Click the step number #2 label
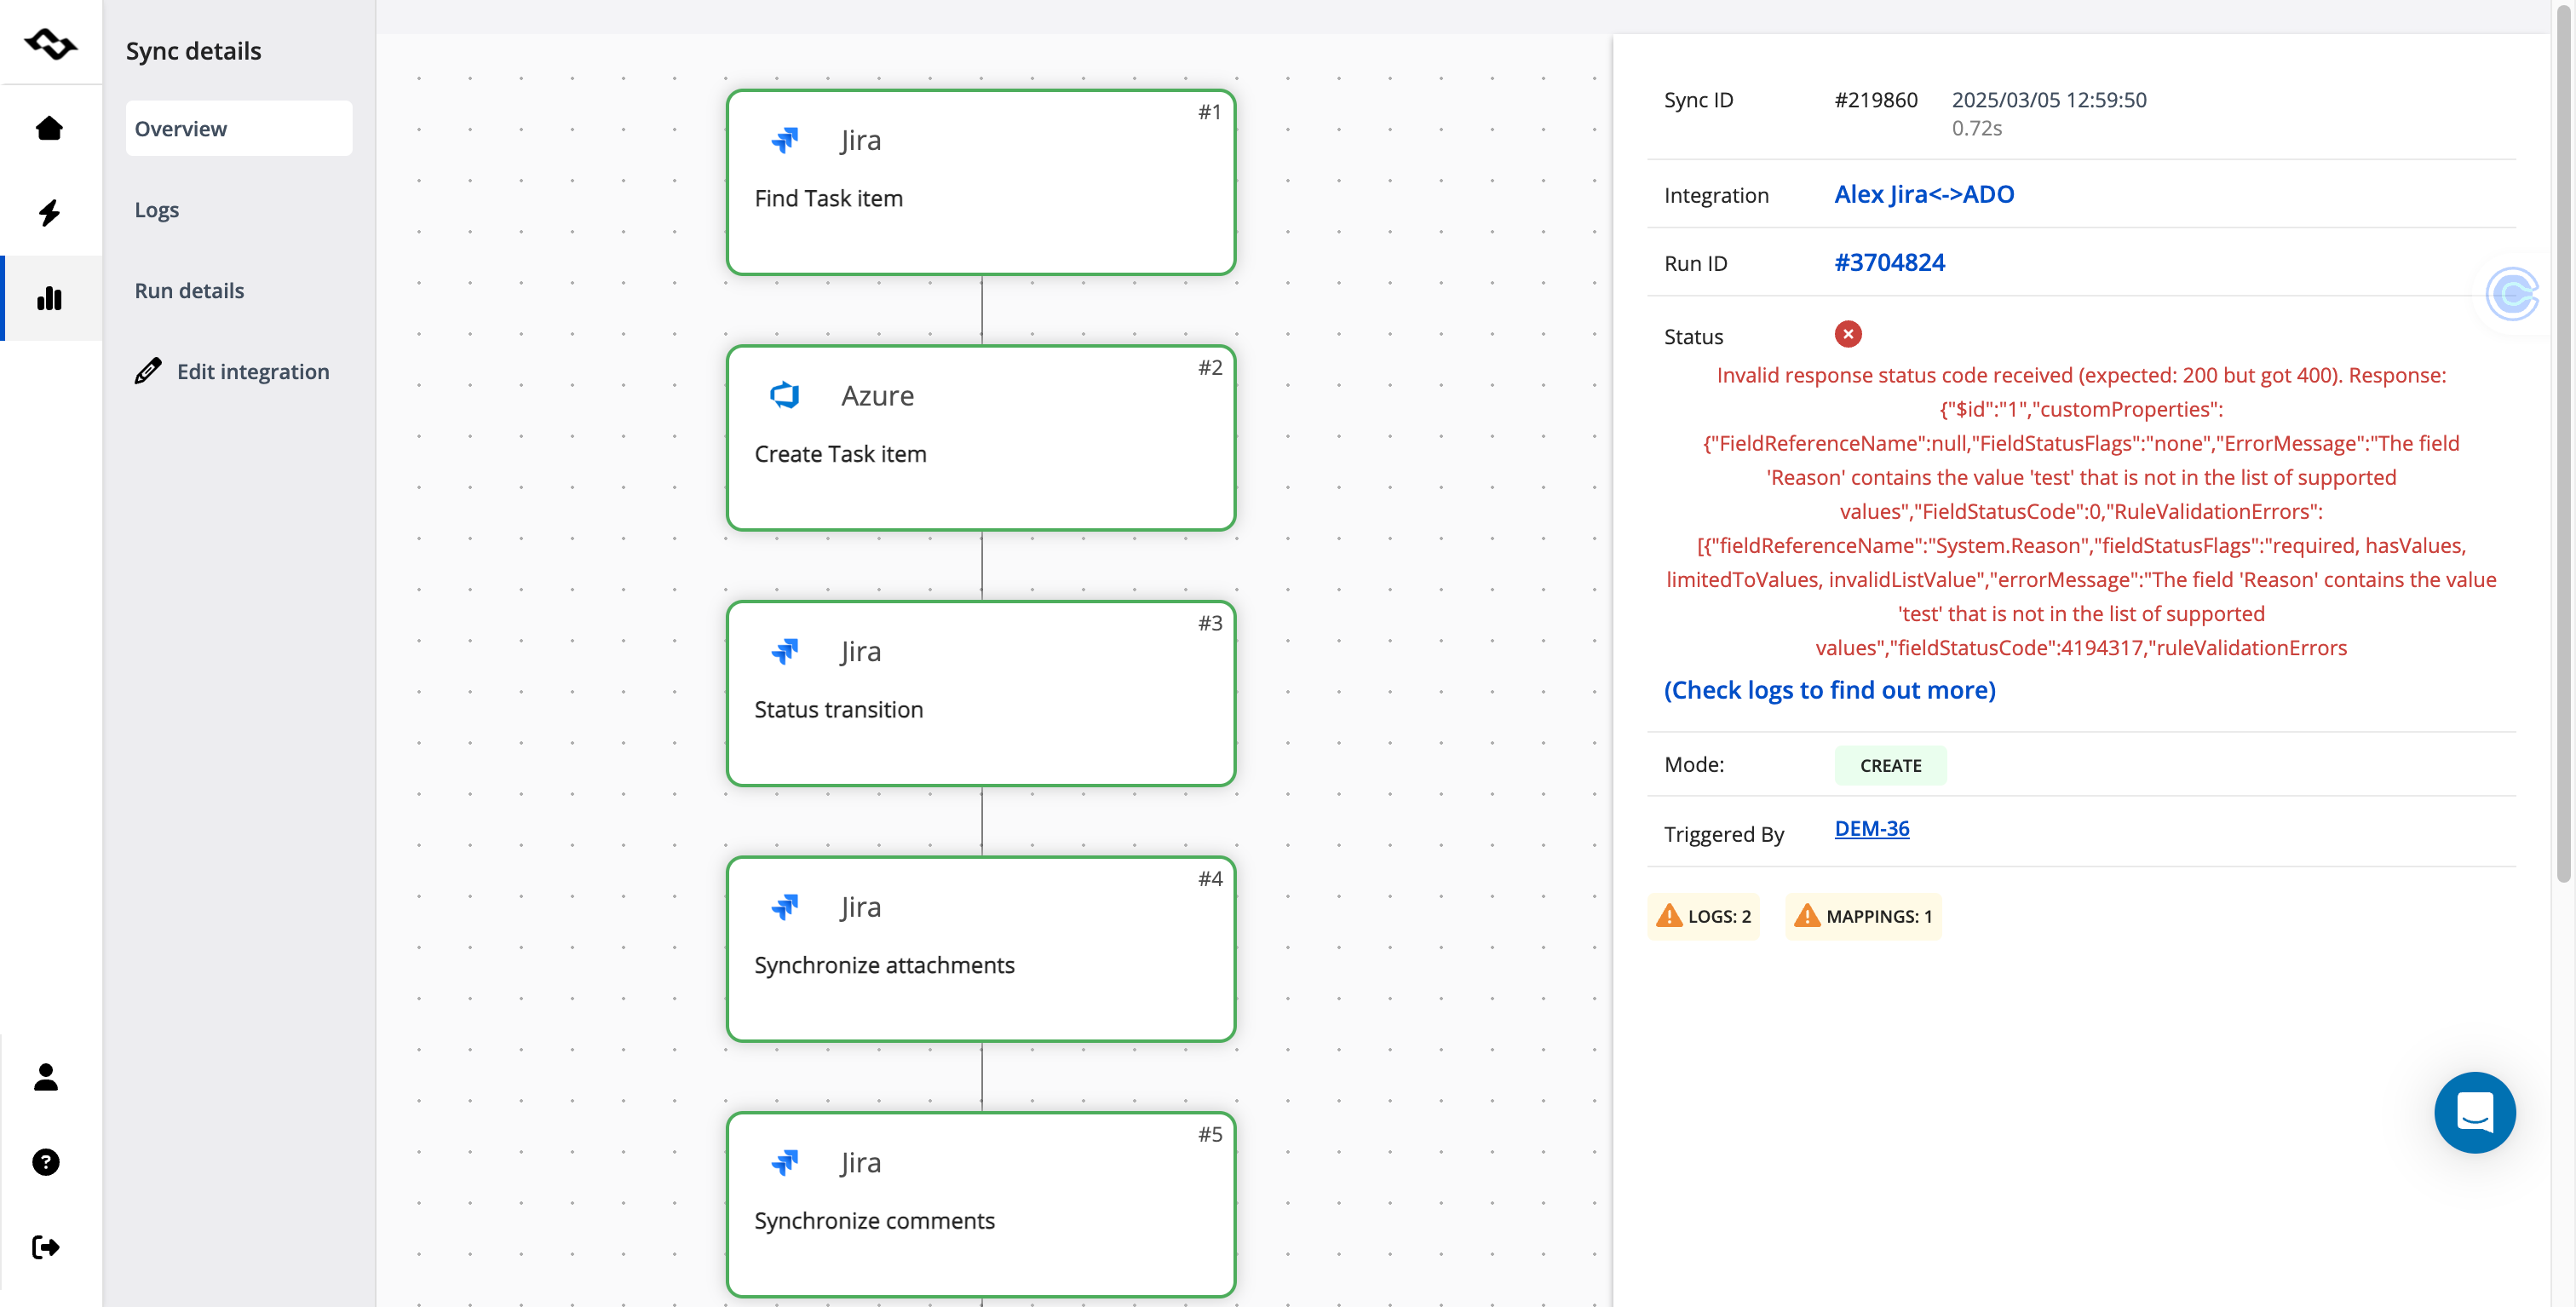 click(1210, 367)
